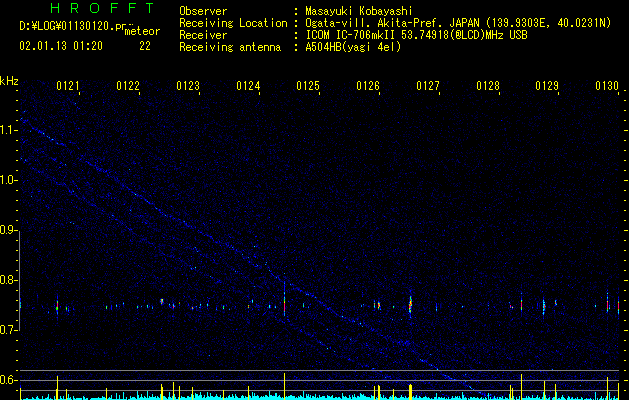Image resolution: width=629 pixels, height=400 pixels.
Task: Select the Ogata-vill. Akita-Pref. JAPAN coordinates text
Action: point(458,24)
